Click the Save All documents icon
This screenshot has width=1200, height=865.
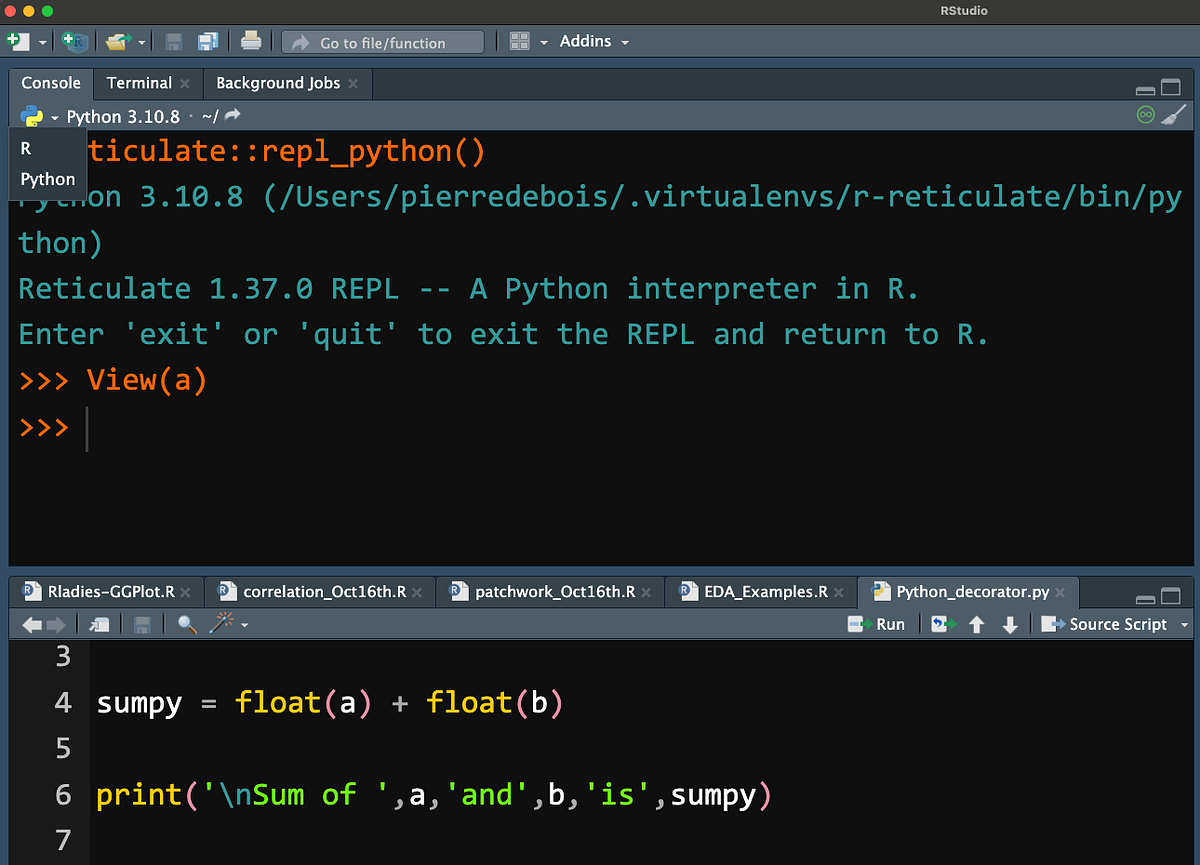click(x=208, y=42)
